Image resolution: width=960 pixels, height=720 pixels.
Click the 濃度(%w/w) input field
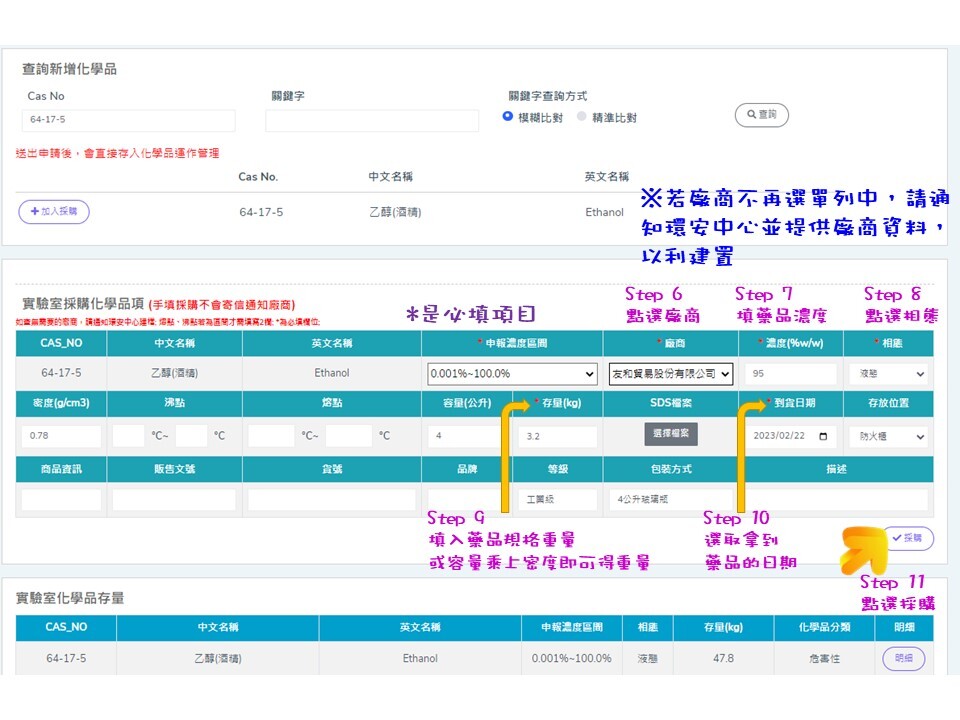pyautogui.click(x=790, y=374)
